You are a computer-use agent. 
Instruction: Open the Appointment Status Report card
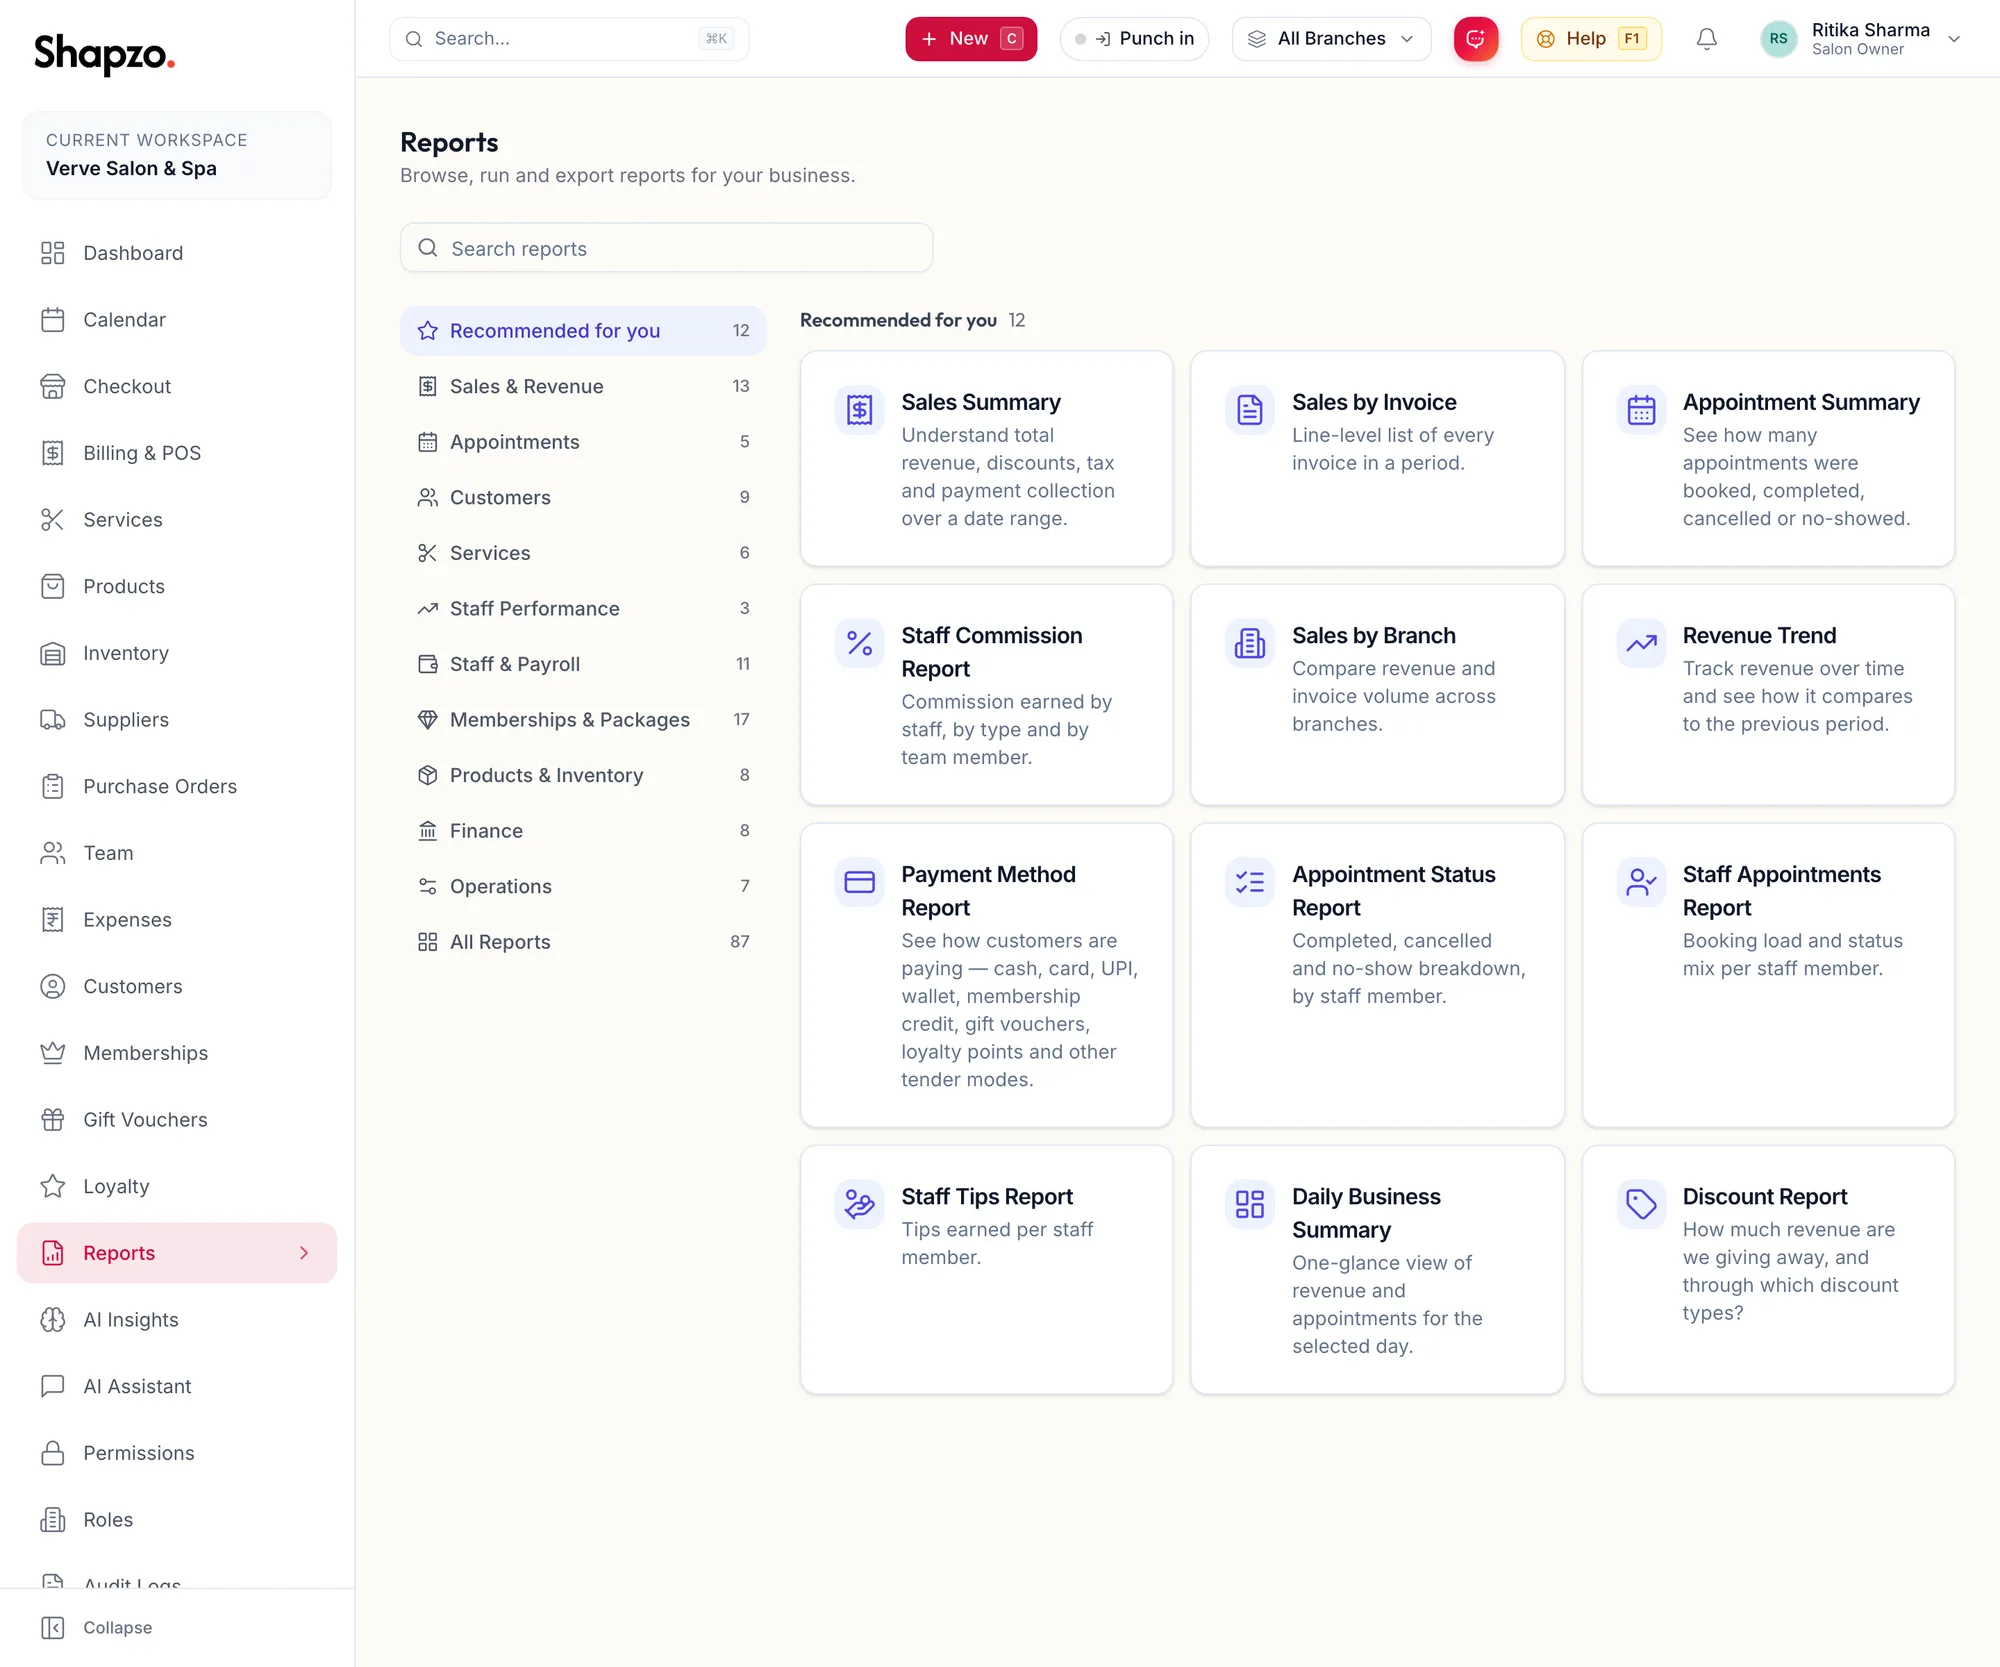pyautogui.click(x=1377, y=975)
